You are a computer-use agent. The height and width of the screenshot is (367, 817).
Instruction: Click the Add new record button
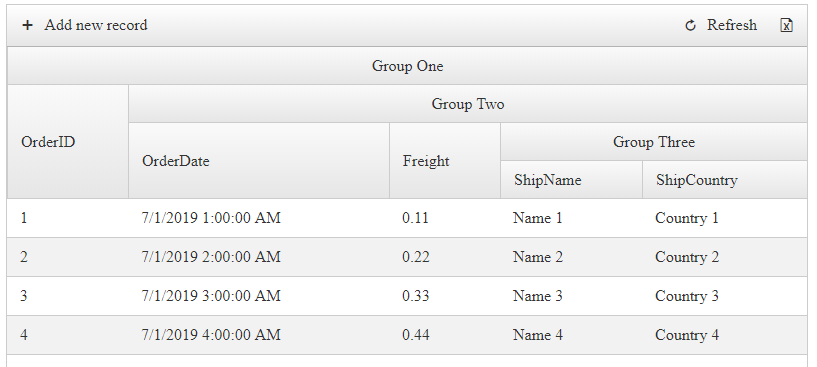pyautogui.click(x=85, y=25)
